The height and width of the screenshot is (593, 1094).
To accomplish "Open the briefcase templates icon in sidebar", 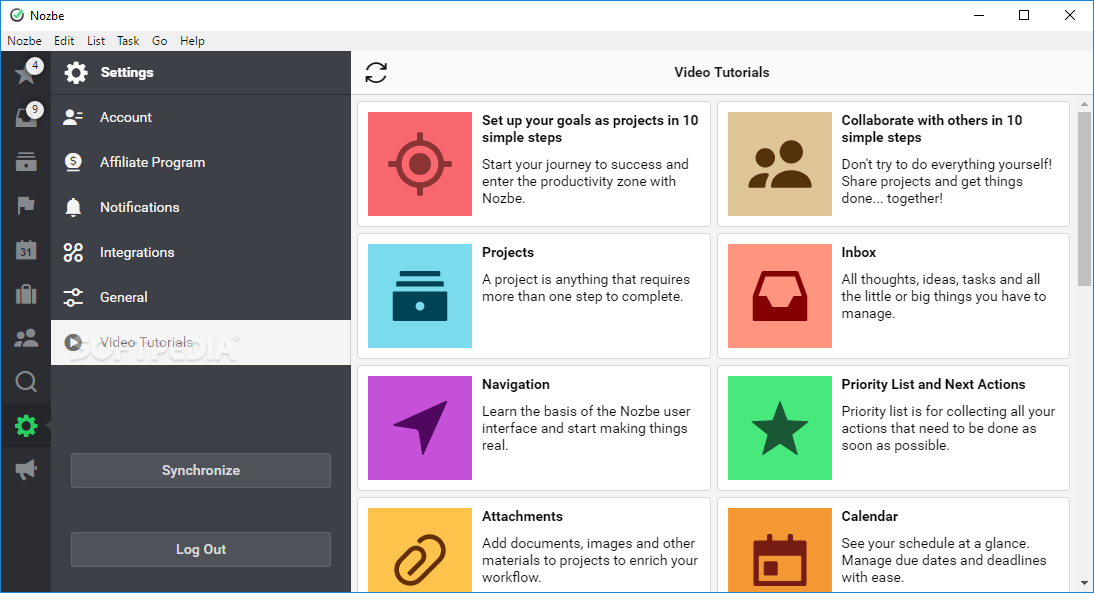I will tap(26, 294).
